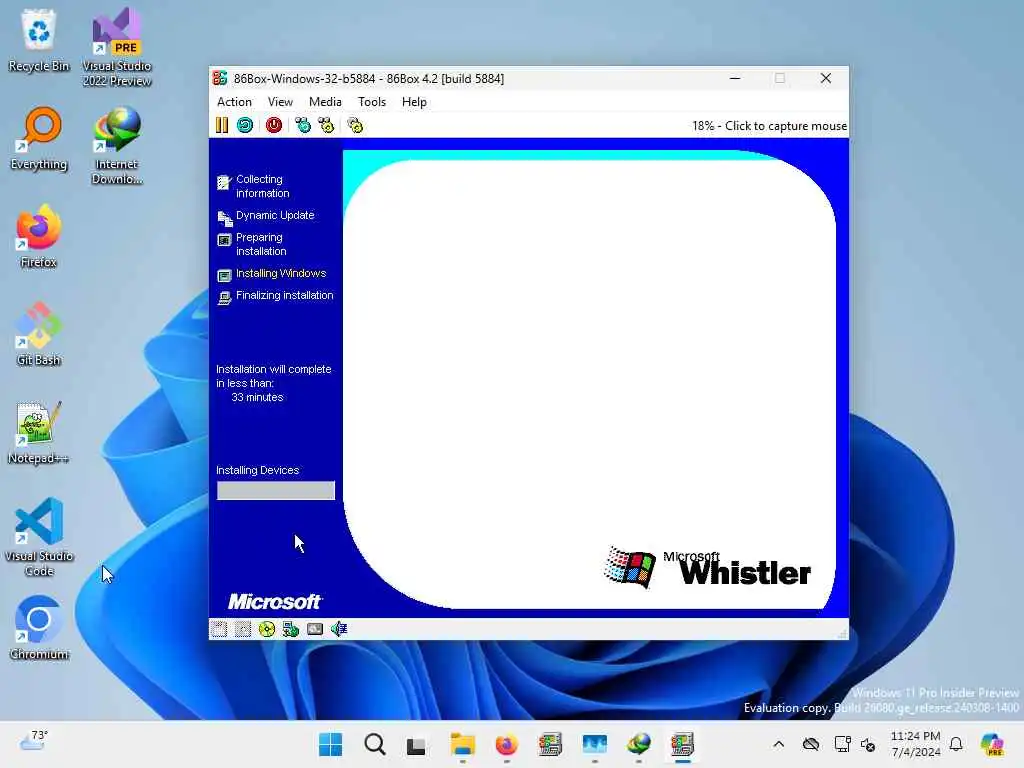Select the Recycle Bin desktop icon
This screenshot has height=768, width=1024.
39,40
